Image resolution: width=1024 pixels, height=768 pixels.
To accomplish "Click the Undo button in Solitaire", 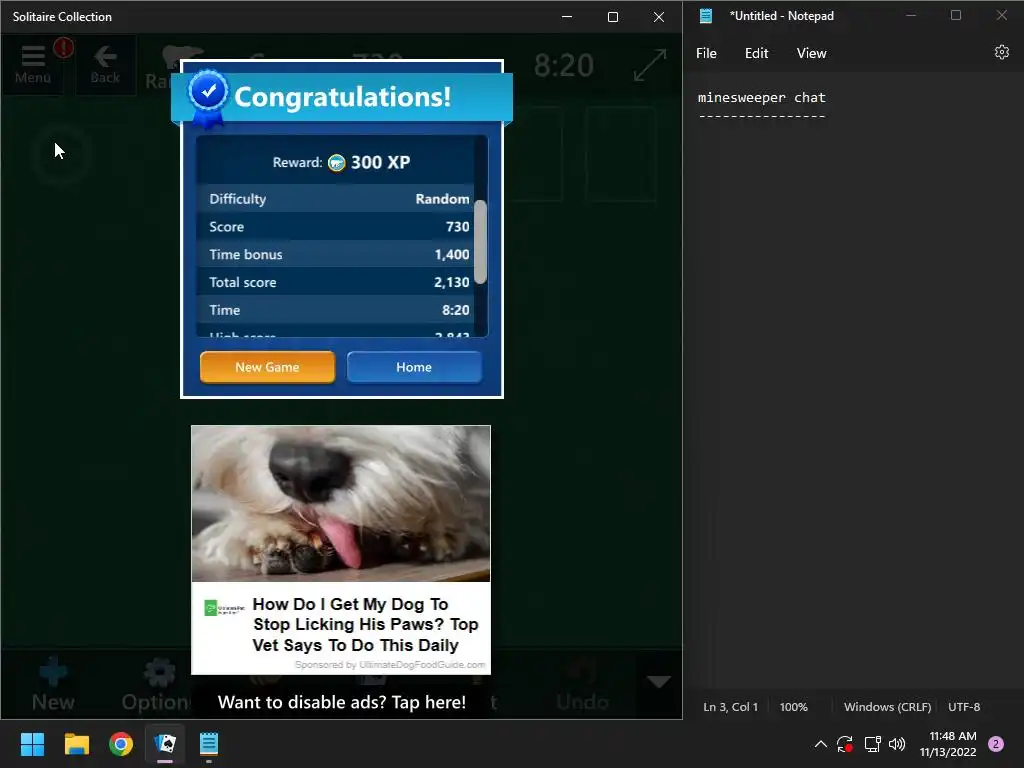I will coord(583,686).
